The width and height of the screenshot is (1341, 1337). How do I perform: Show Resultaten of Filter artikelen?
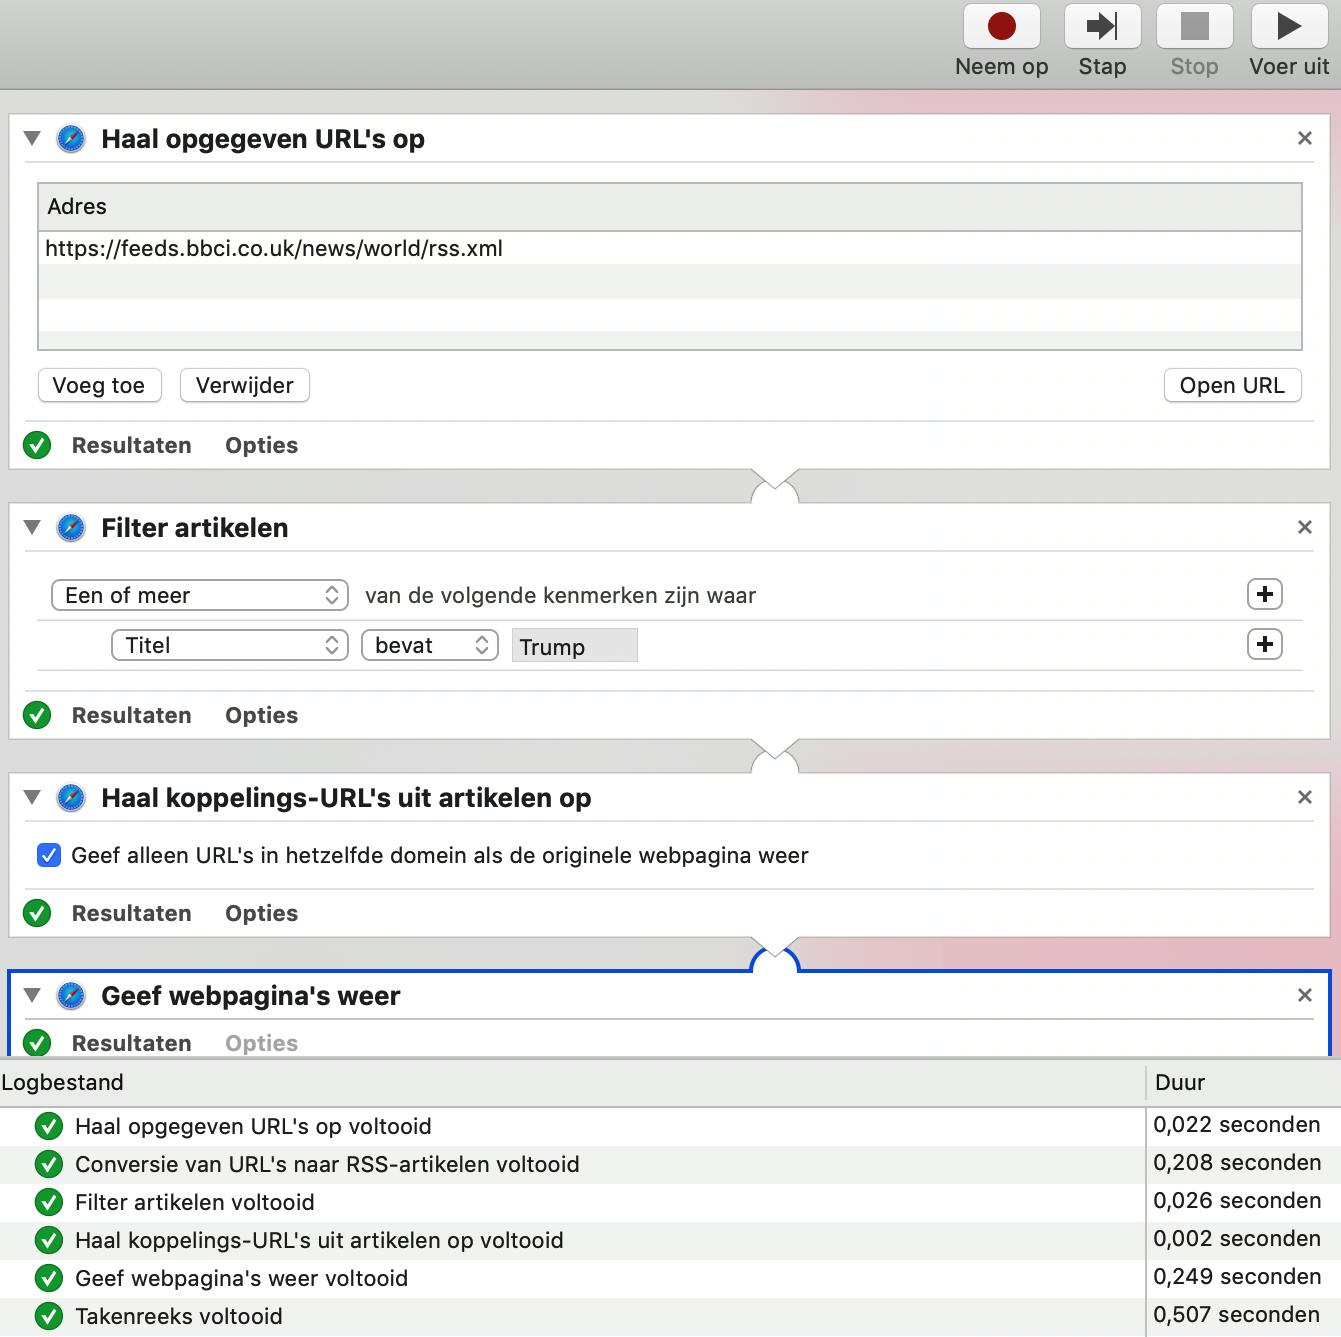pyautogui.click(x=131, y=715)
